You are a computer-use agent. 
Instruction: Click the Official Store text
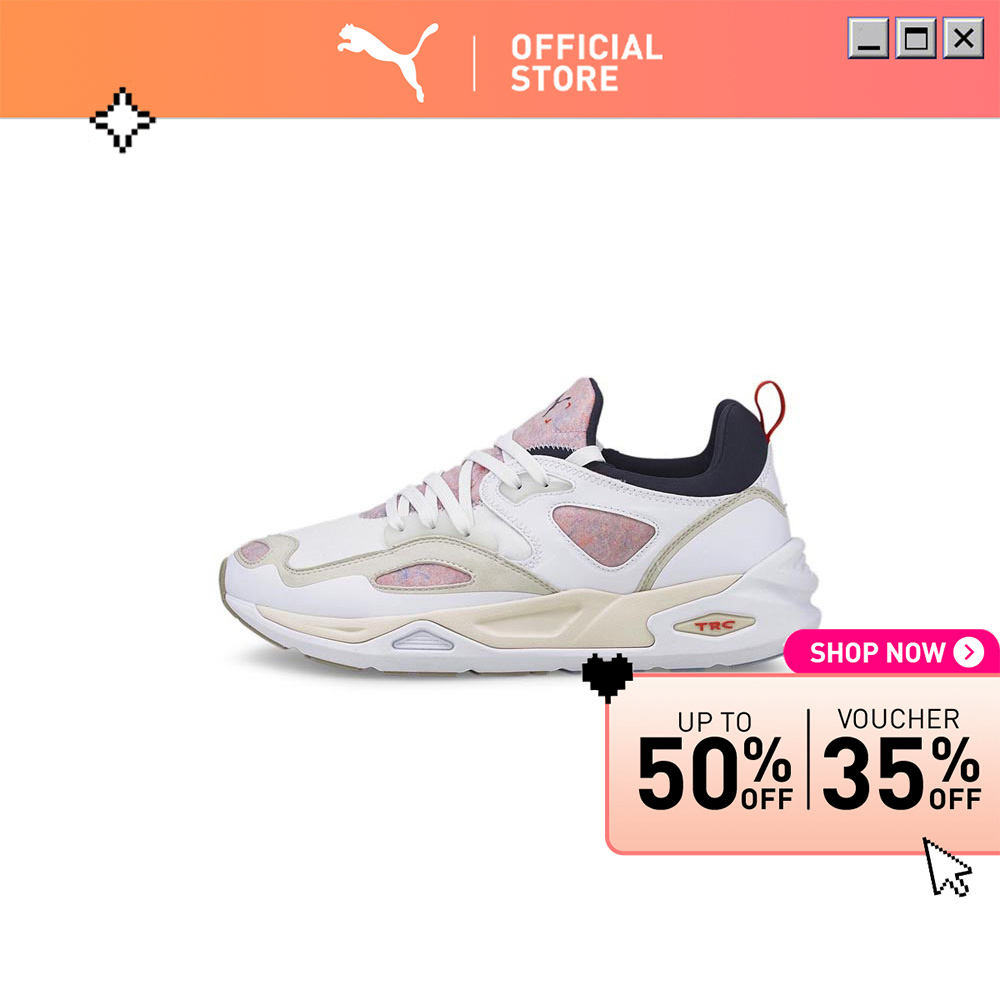(586, 63)
